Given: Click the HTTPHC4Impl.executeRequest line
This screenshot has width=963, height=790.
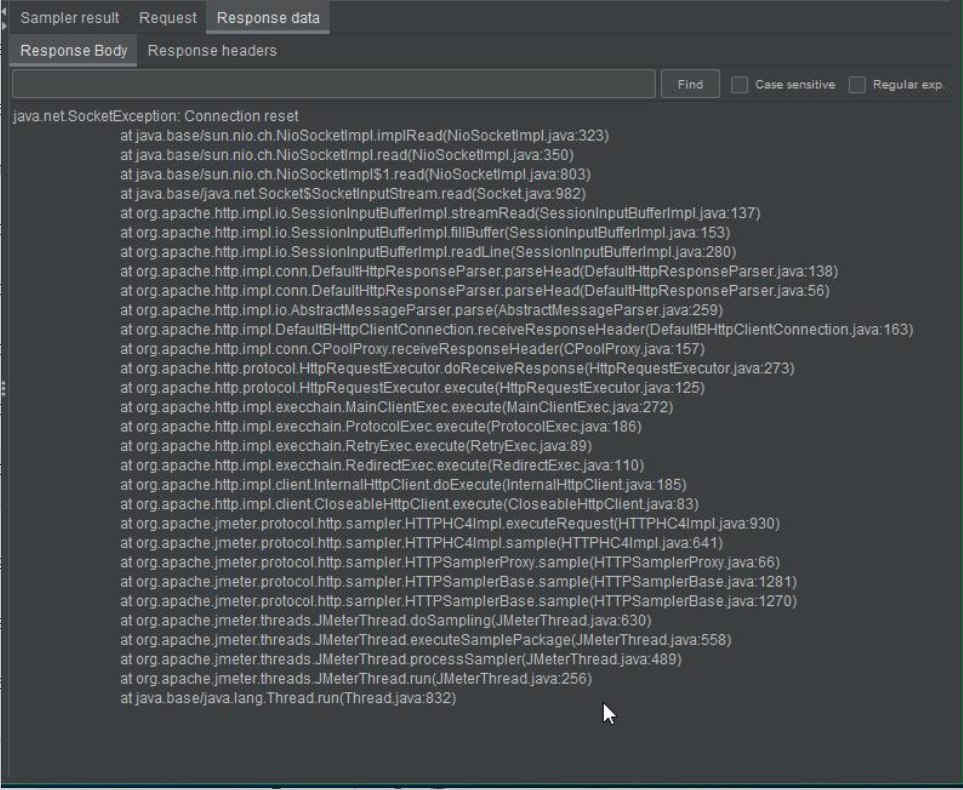Looking at the screenshot, I should (x=450, y=524).
